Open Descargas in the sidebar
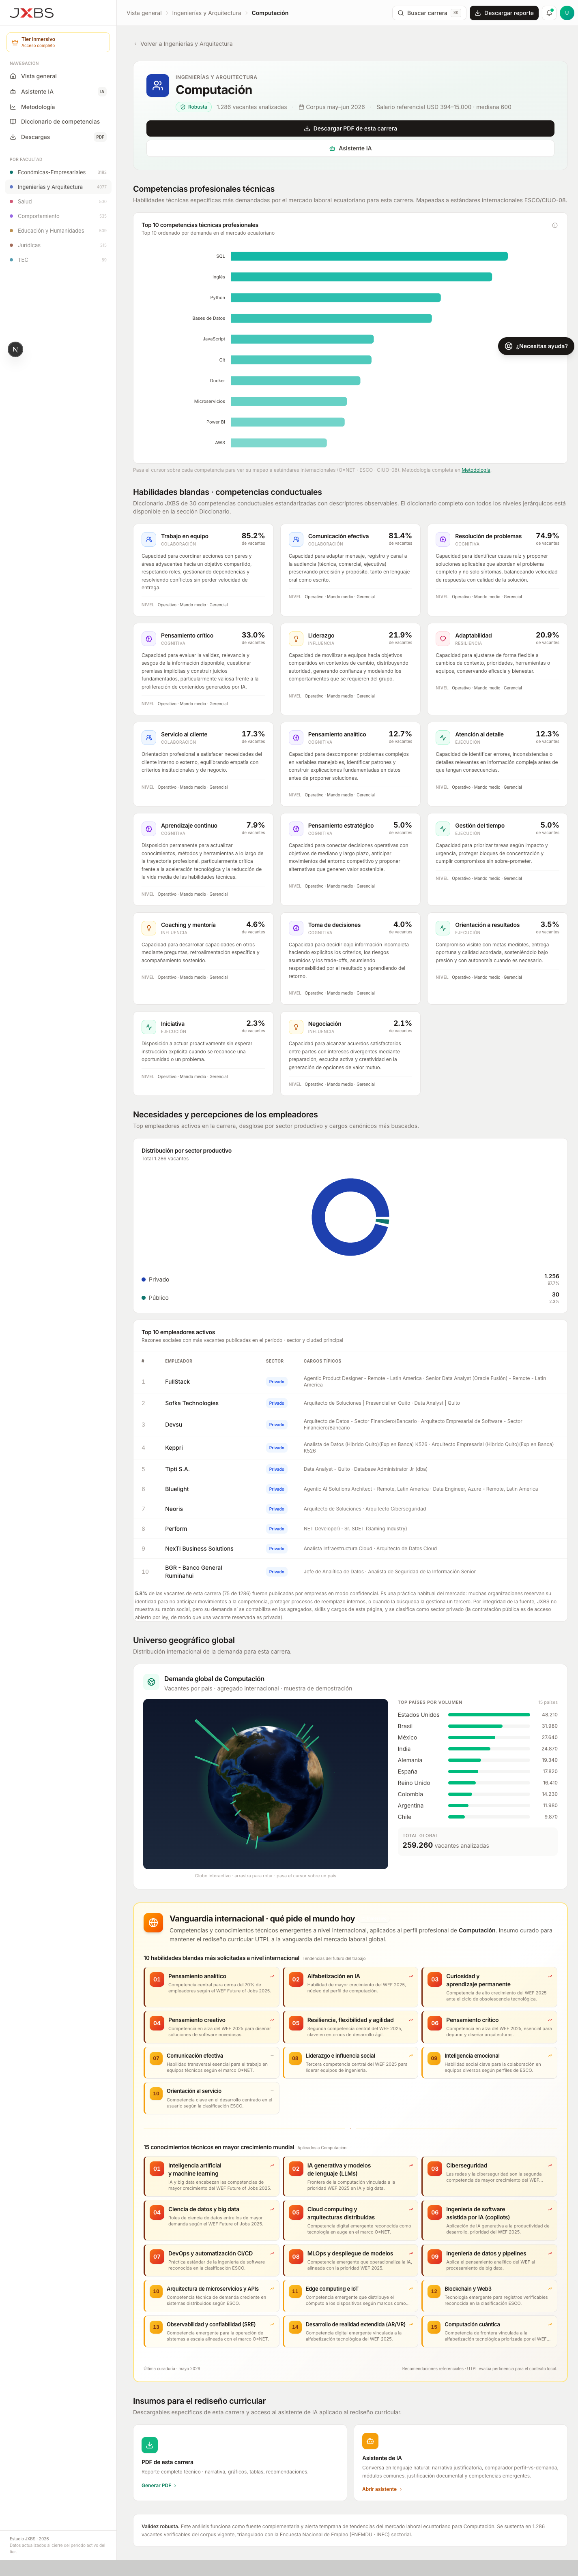 pos(58,137)
